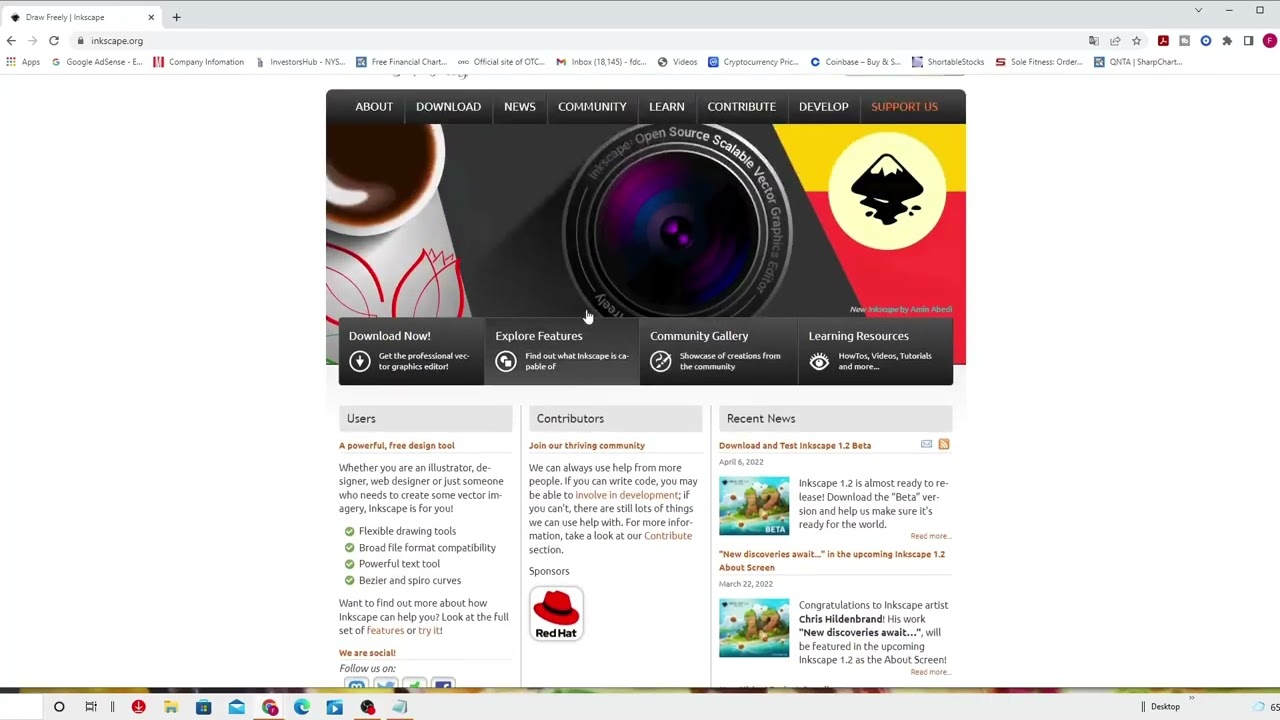
Task: Click the Explore Features heading
Action: 539,336
